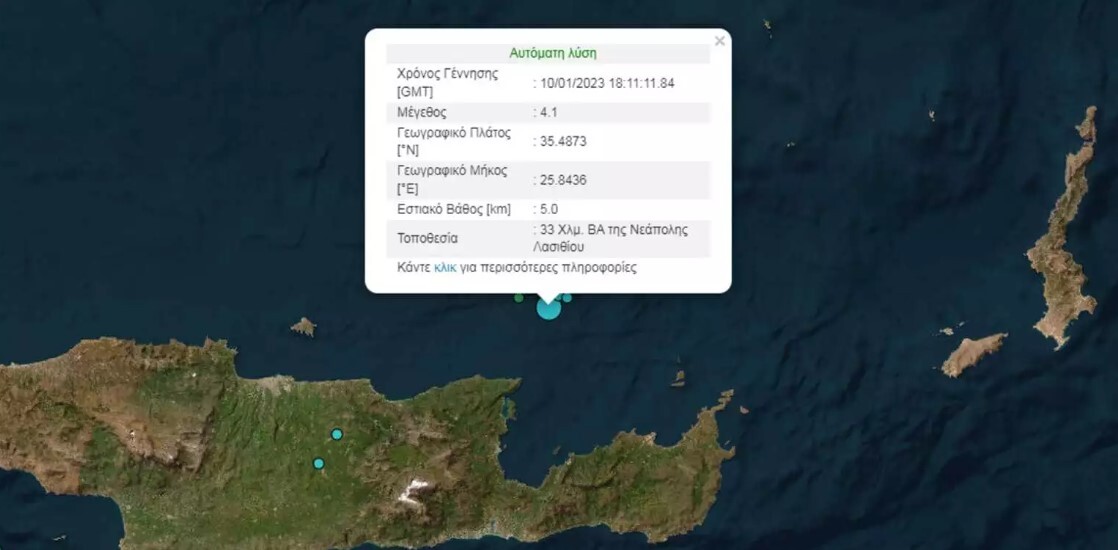Click the longitude value 25.8436
This screenshot has width=1118, height=550.
point(562,180)
